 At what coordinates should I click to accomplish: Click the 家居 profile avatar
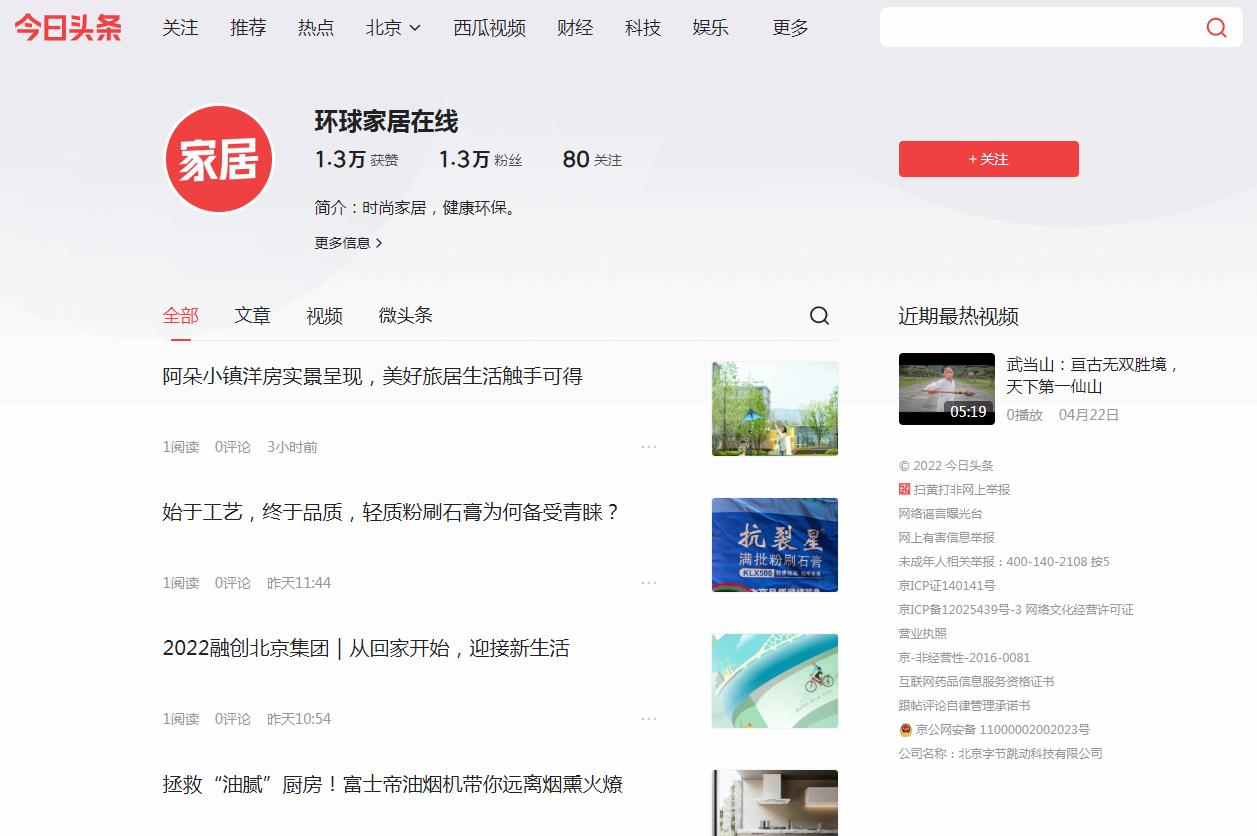tap(218, 159)
